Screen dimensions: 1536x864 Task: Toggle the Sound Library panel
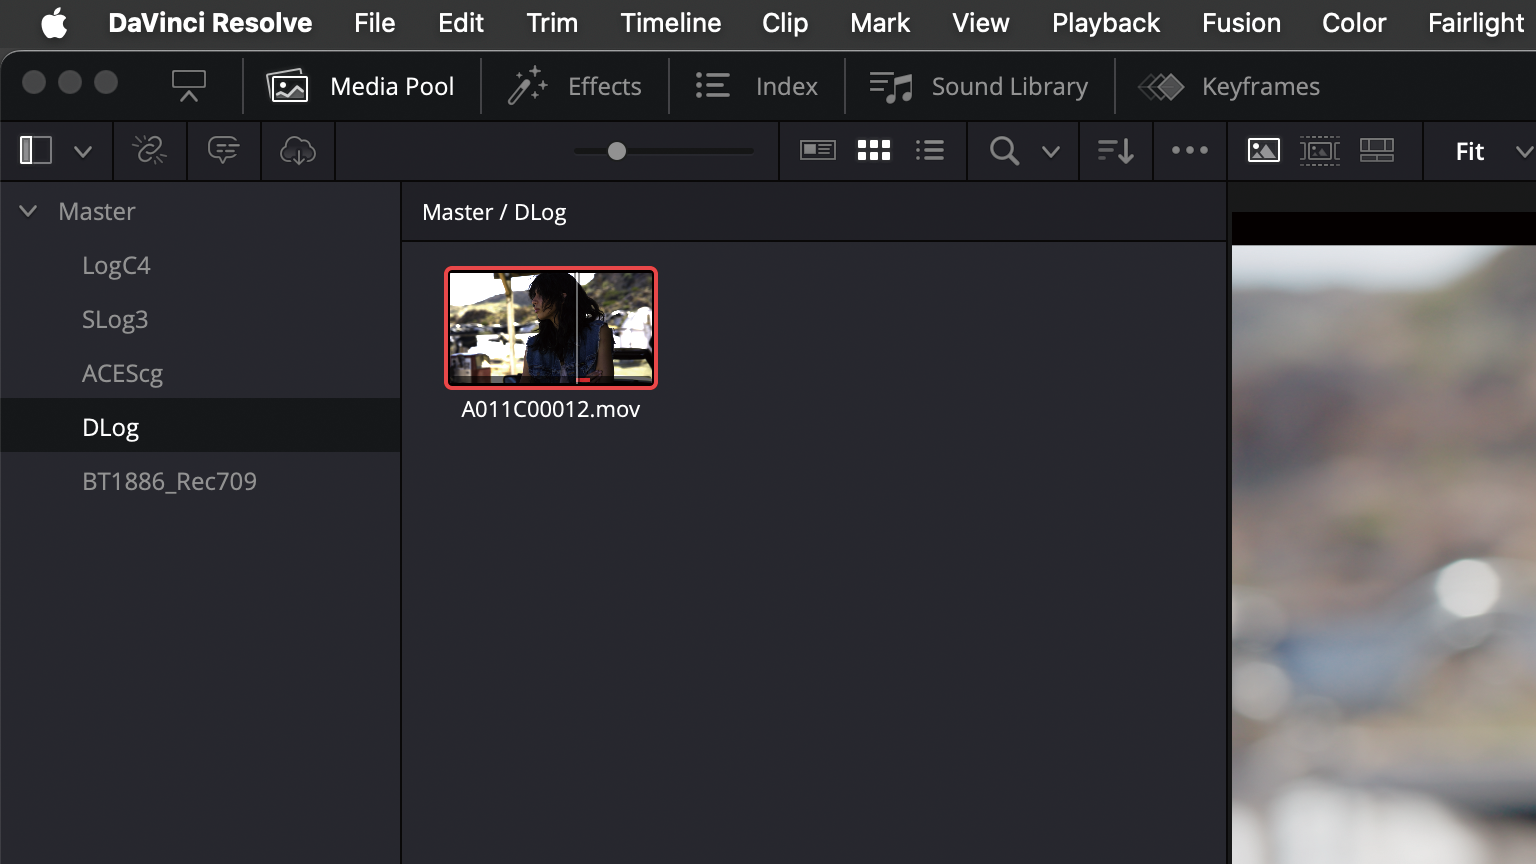(x=979, y=87)
